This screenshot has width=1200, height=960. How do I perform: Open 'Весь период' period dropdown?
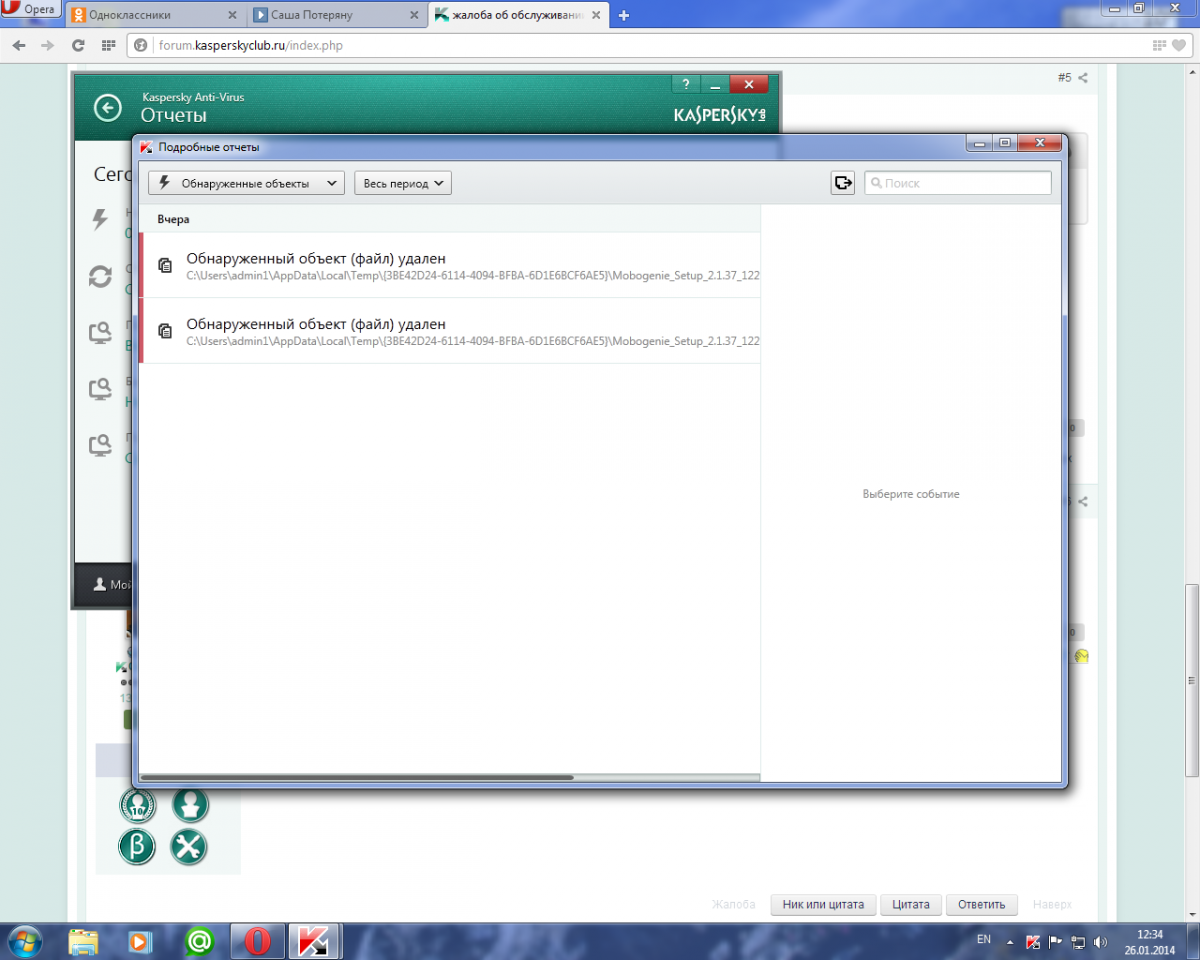[x=403, y=183]
